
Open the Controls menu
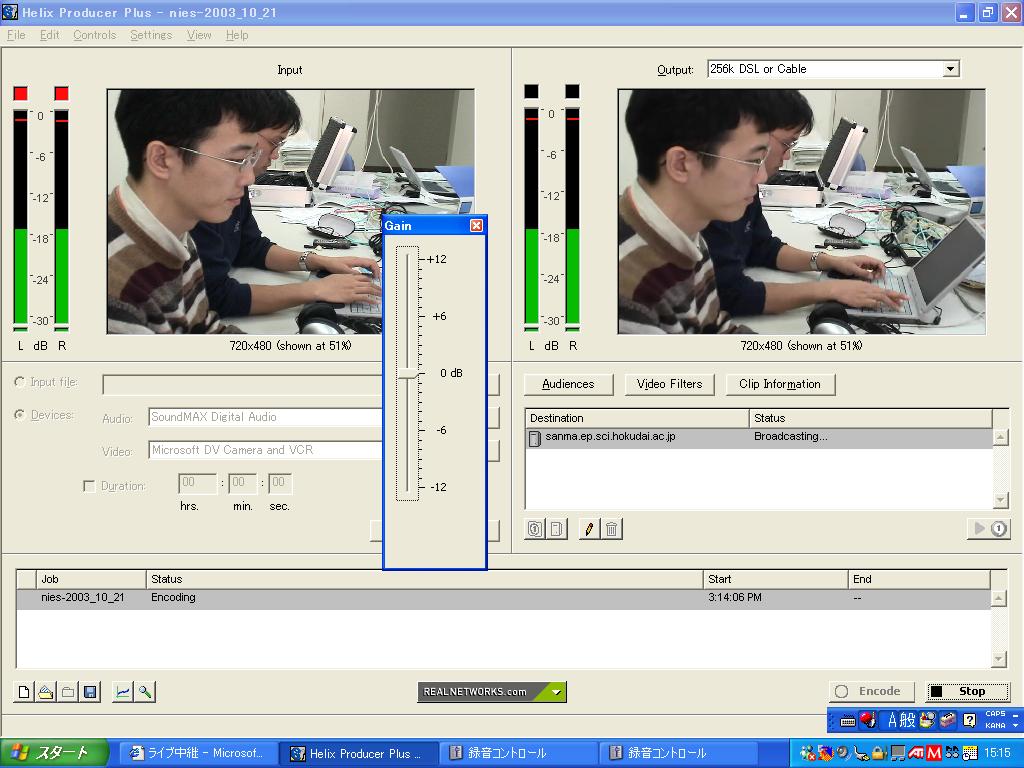tap(95, 35)
